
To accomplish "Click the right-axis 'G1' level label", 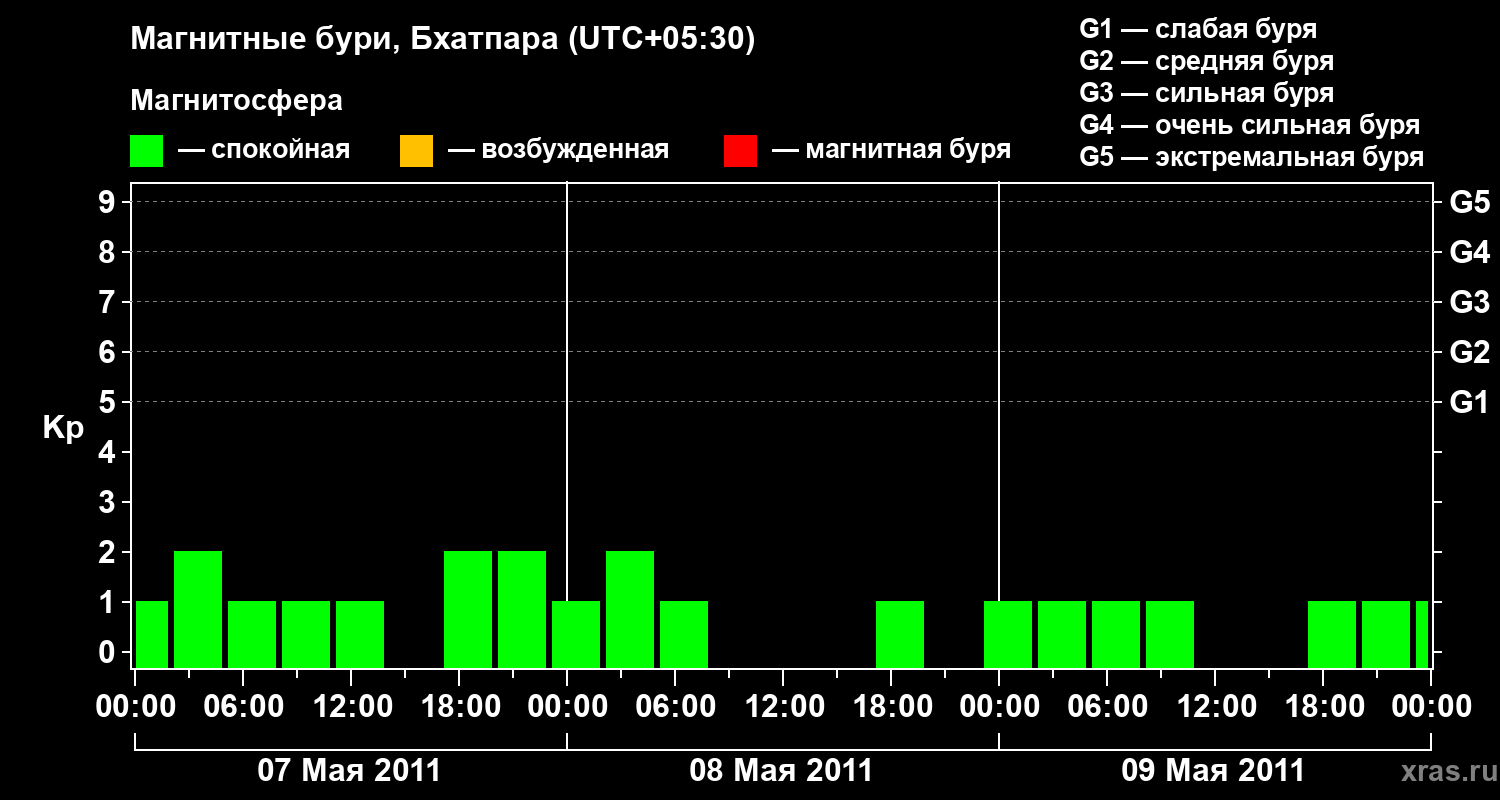I will click(x=1469, y=402).
